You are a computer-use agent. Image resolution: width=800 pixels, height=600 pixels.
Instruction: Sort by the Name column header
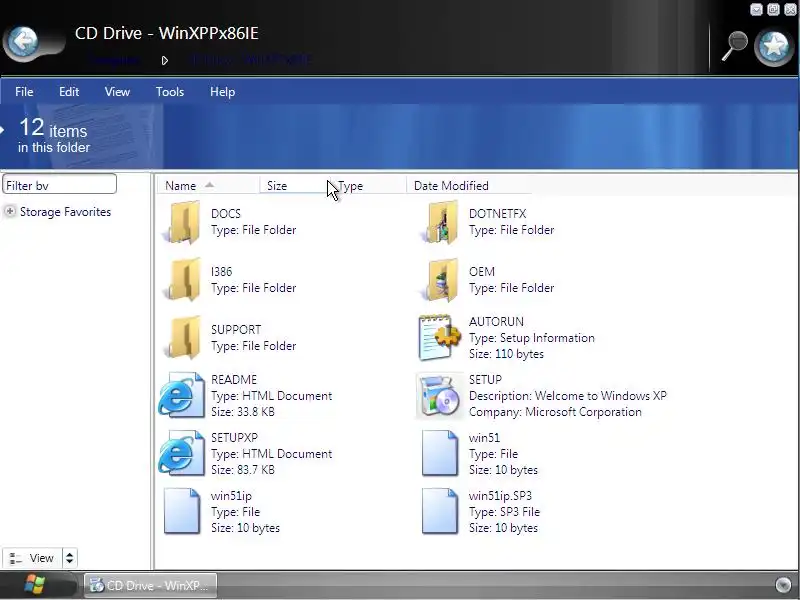(x=208, y=186)
